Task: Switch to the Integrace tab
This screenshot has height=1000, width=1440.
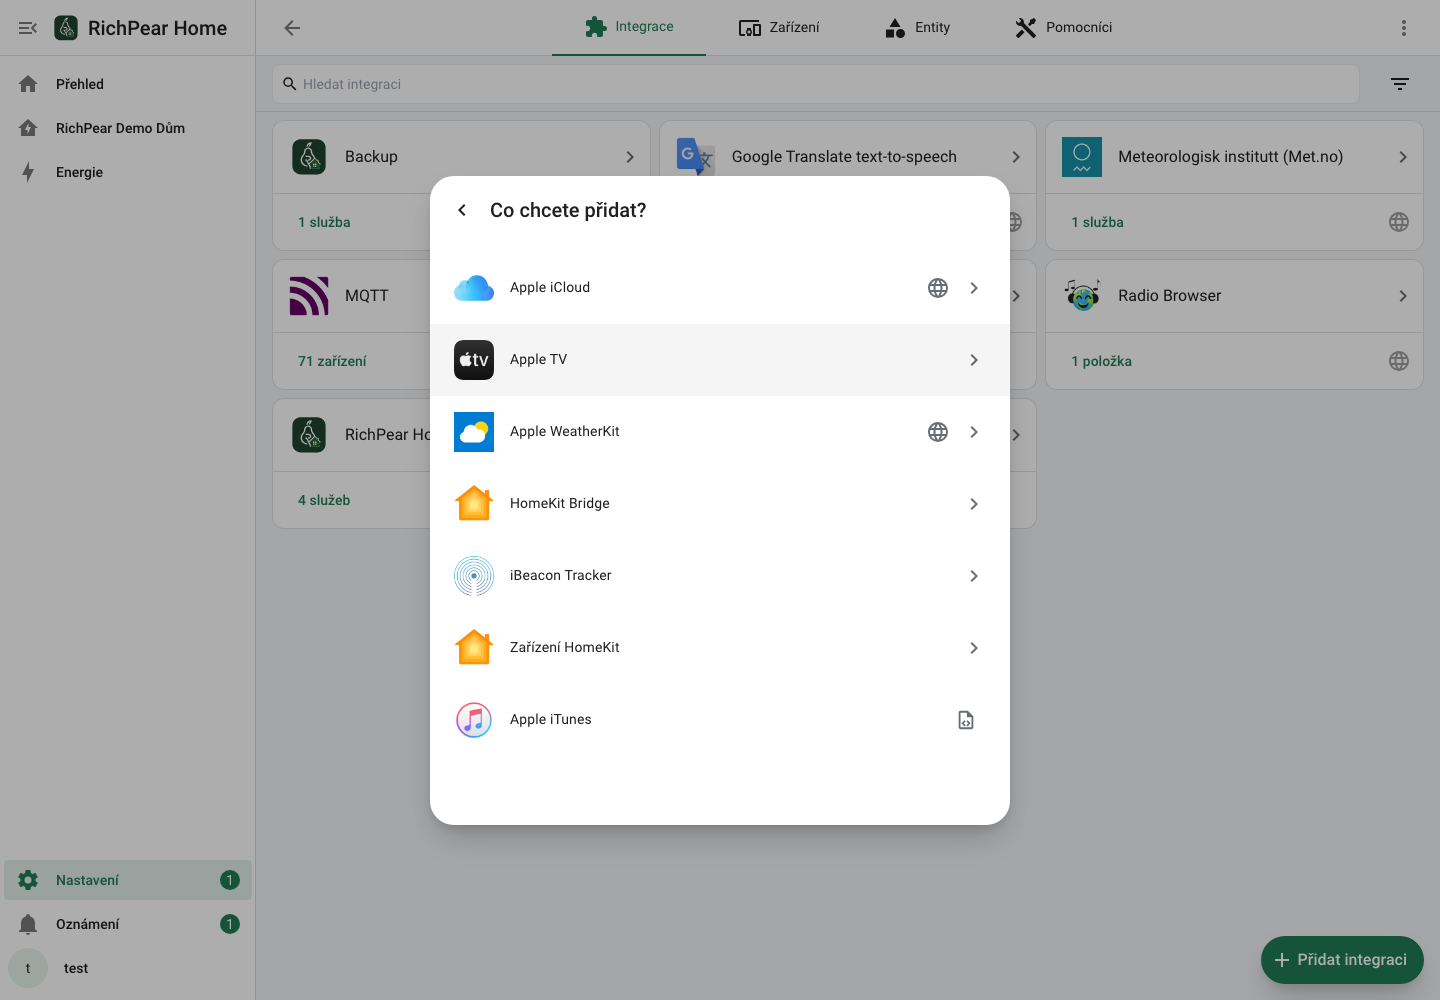Action: (629, 27)
